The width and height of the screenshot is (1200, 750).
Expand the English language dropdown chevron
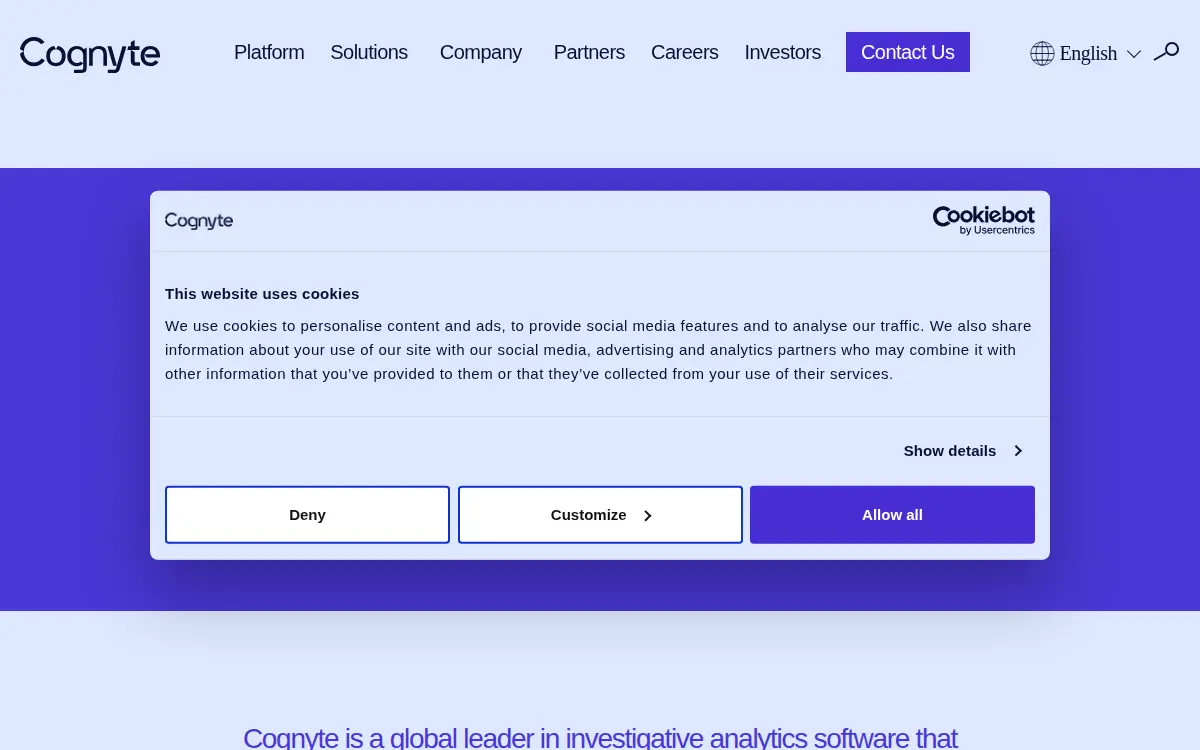coord(1134,54)
